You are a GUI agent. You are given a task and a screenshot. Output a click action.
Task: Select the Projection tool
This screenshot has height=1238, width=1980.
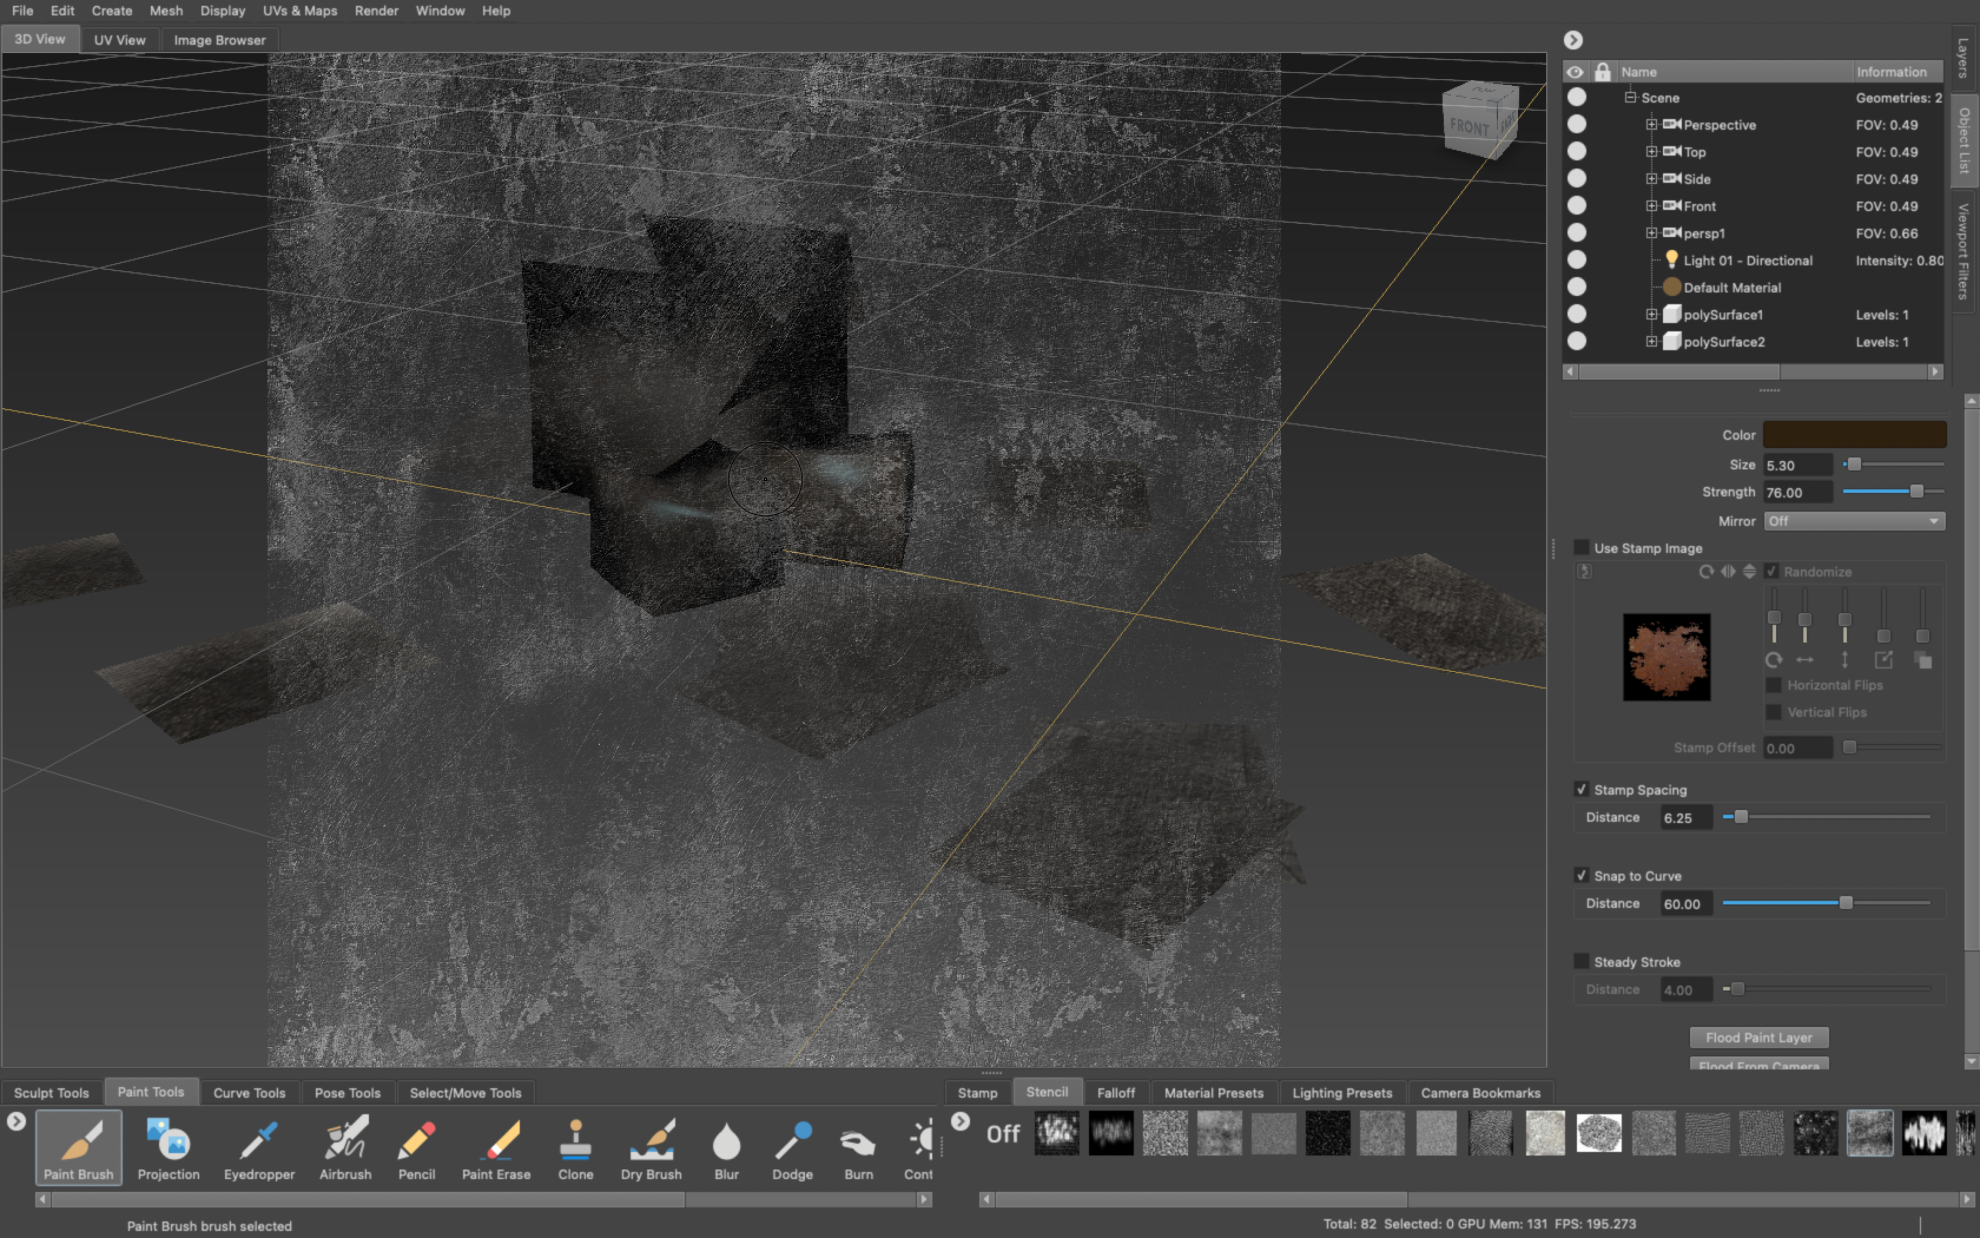[168, 1147]
